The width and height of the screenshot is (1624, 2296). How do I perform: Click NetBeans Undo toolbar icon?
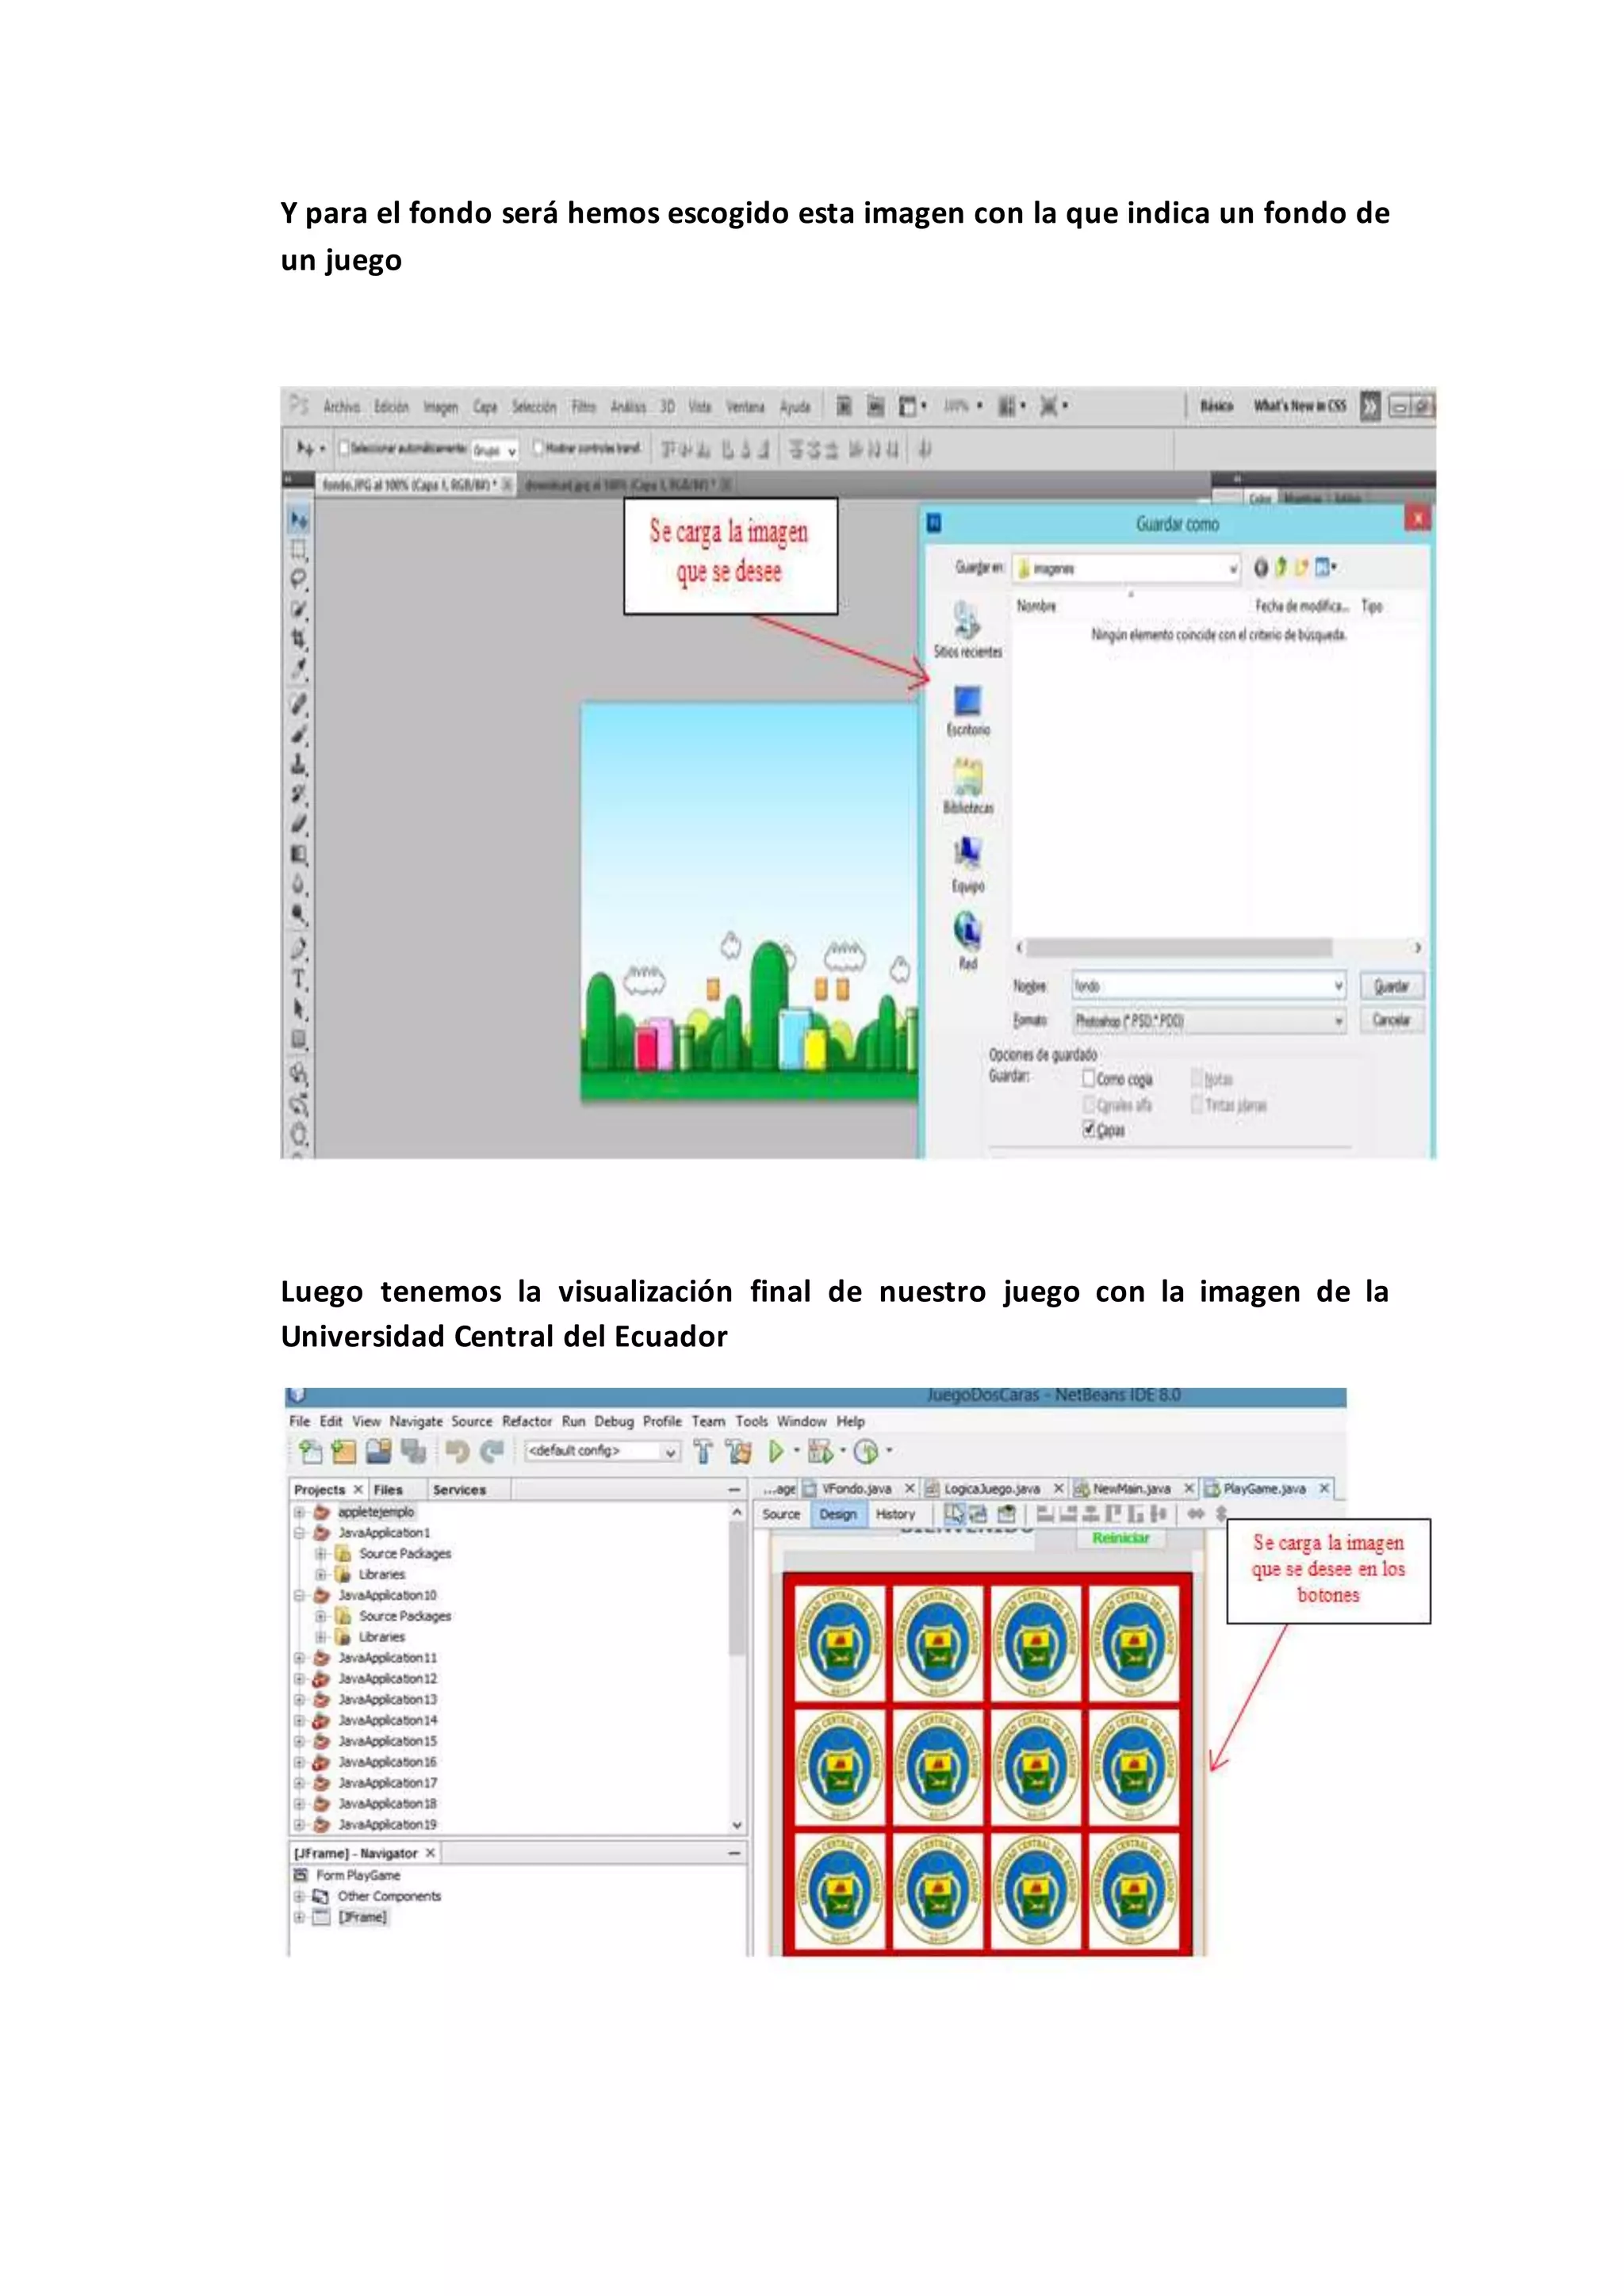coord(457,1451)
